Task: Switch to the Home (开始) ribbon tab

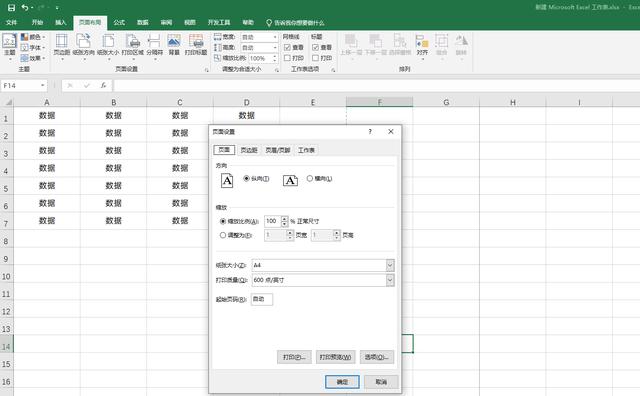Action: [37, 22]
